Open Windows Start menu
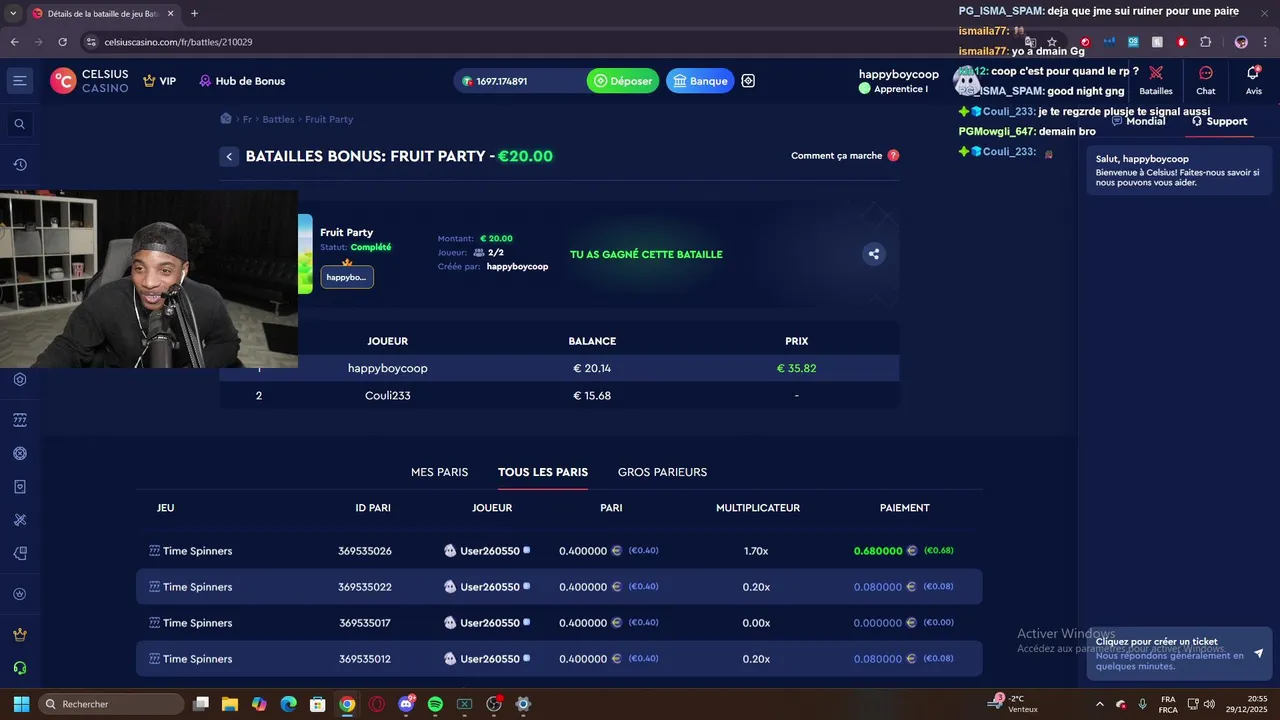Image resolution: width=1280 pixels, height=720 pixels. coord(21,704)
